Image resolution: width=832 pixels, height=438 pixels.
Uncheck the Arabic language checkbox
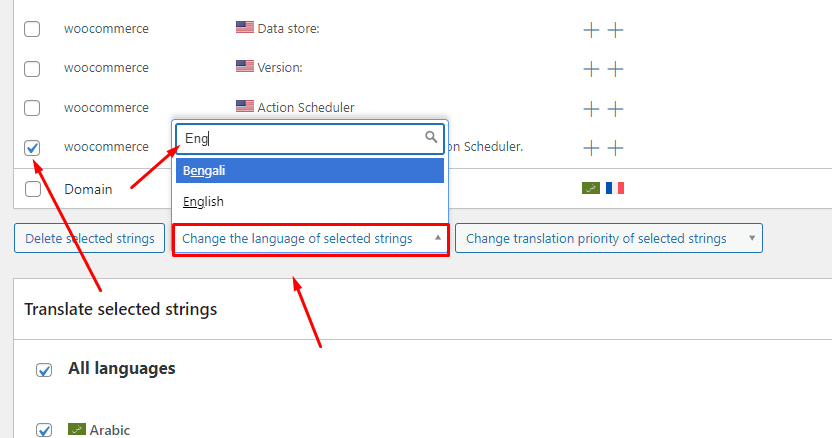[x=44, y=429]
